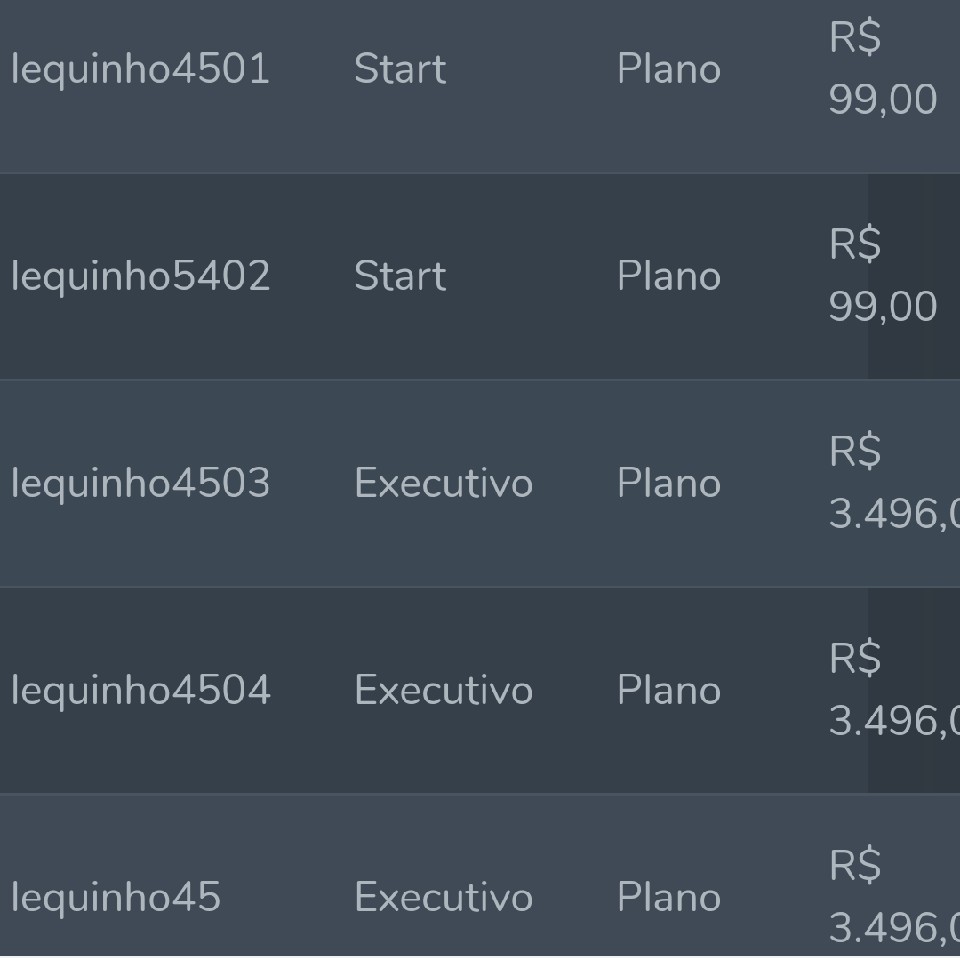The height and width of the screenshot is (960, 960).
Task: Click Executivo in the lequinho4504 row
Action: click(x=443, y=690)
